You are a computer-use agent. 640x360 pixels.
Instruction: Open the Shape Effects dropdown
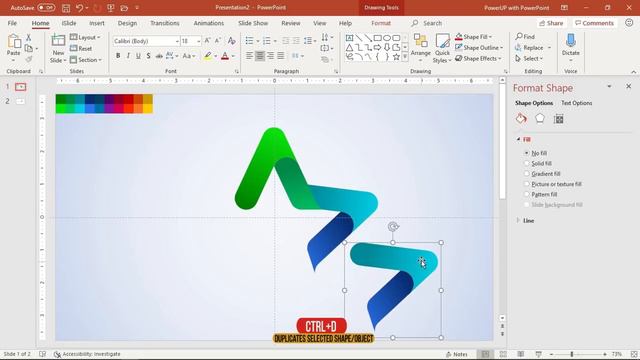tap(478, 59)
